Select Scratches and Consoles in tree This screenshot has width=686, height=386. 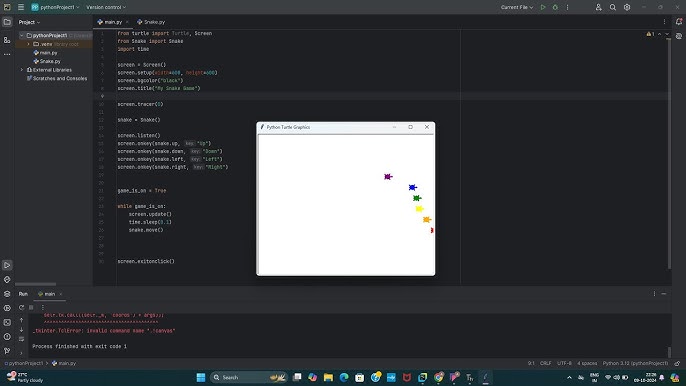pyautogui.click(x=57, y=79)
